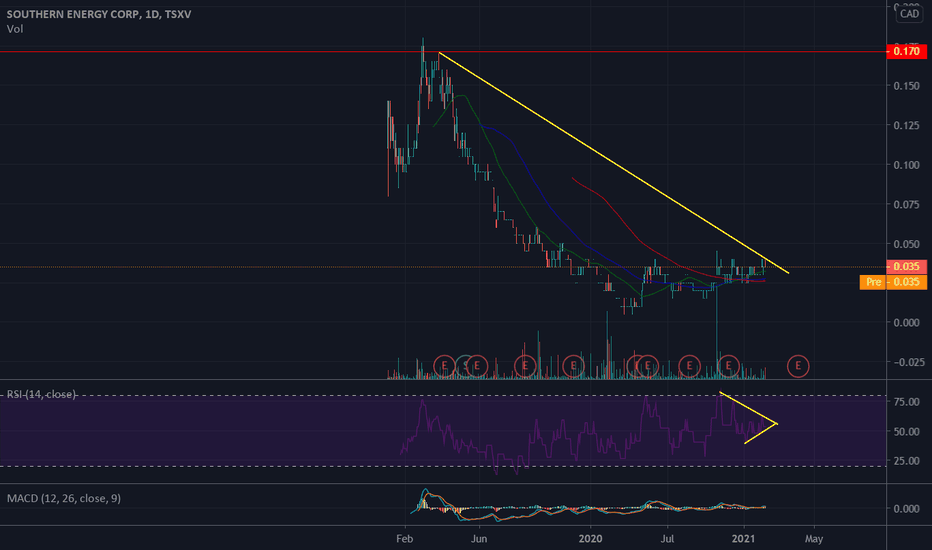Click the 2021 label on time axis
This screenshot has width=932, height=550.
point(743,539)
